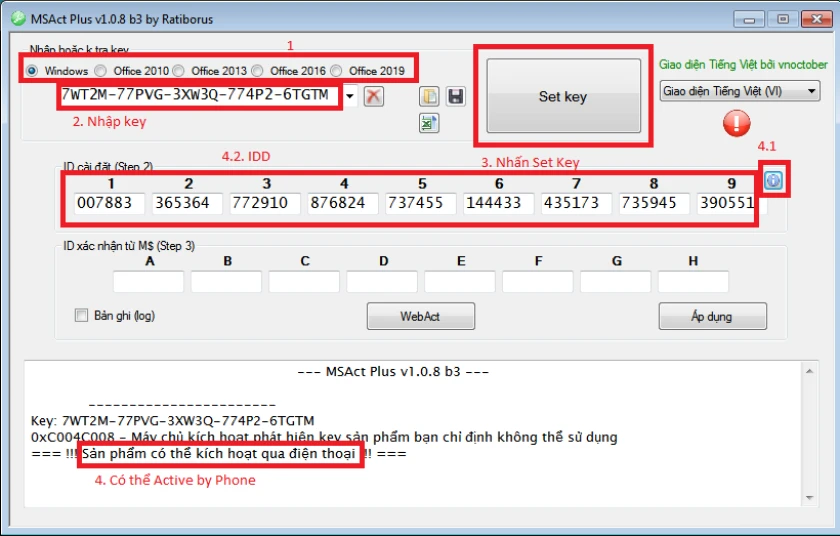
Task: Click the MSAct Plus title bar app icon
Action: click(18, 19)
